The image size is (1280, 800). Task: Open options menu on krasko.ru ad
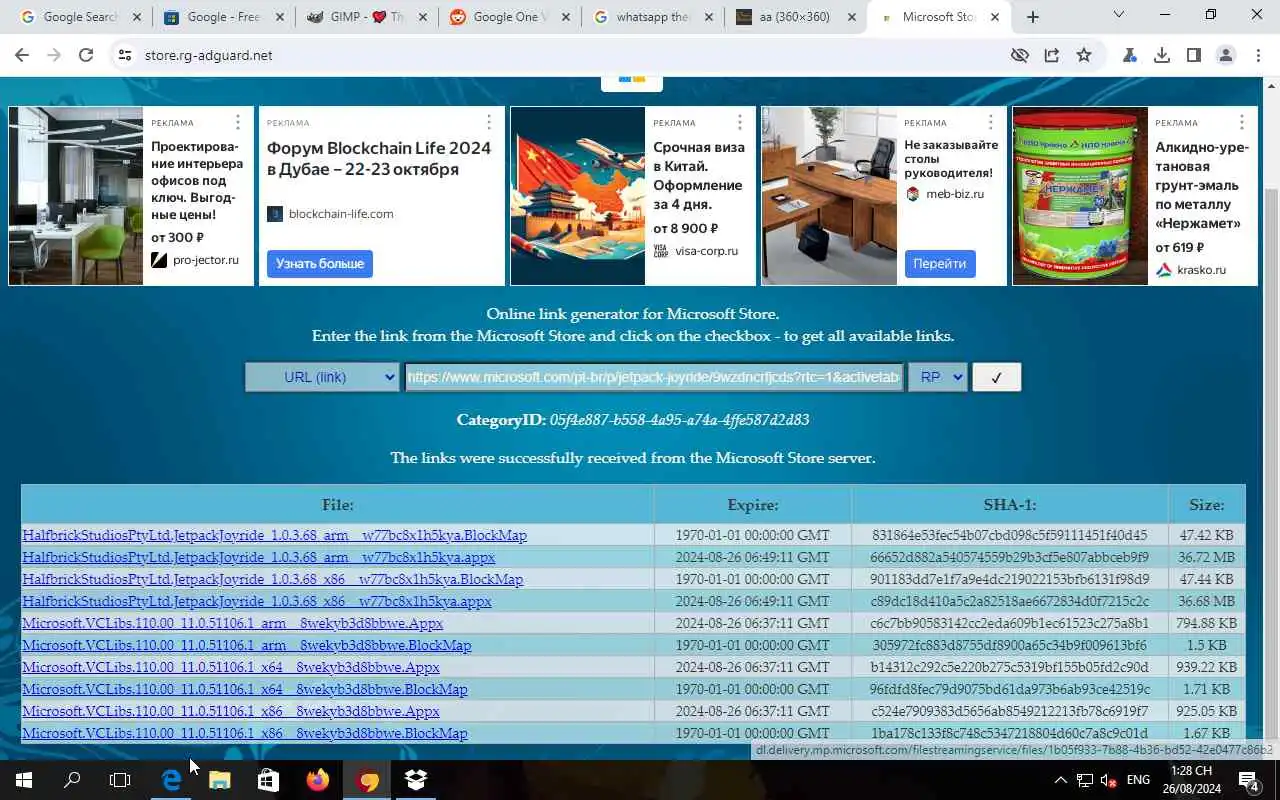coord(1242,122)
